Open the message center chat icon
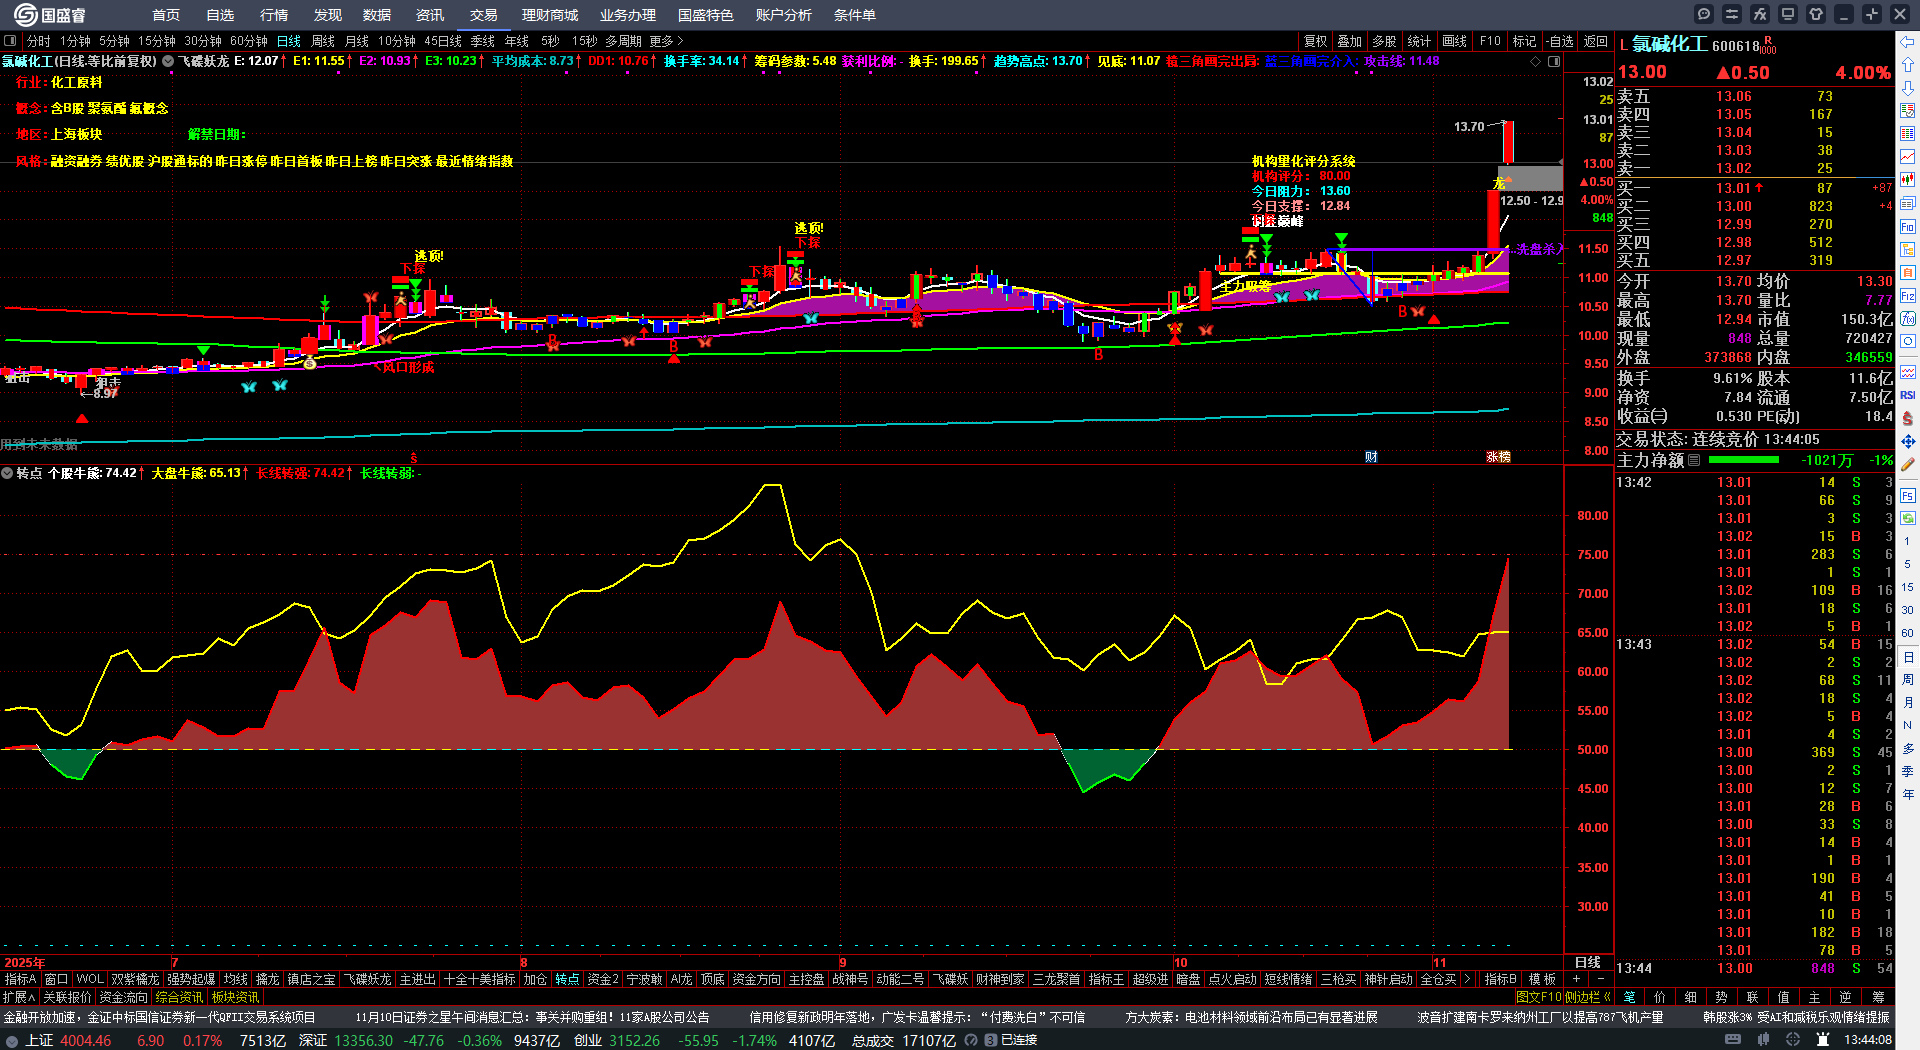Image resolution: width=1920 pixels, height=1050 pixels. [1704, 14]
